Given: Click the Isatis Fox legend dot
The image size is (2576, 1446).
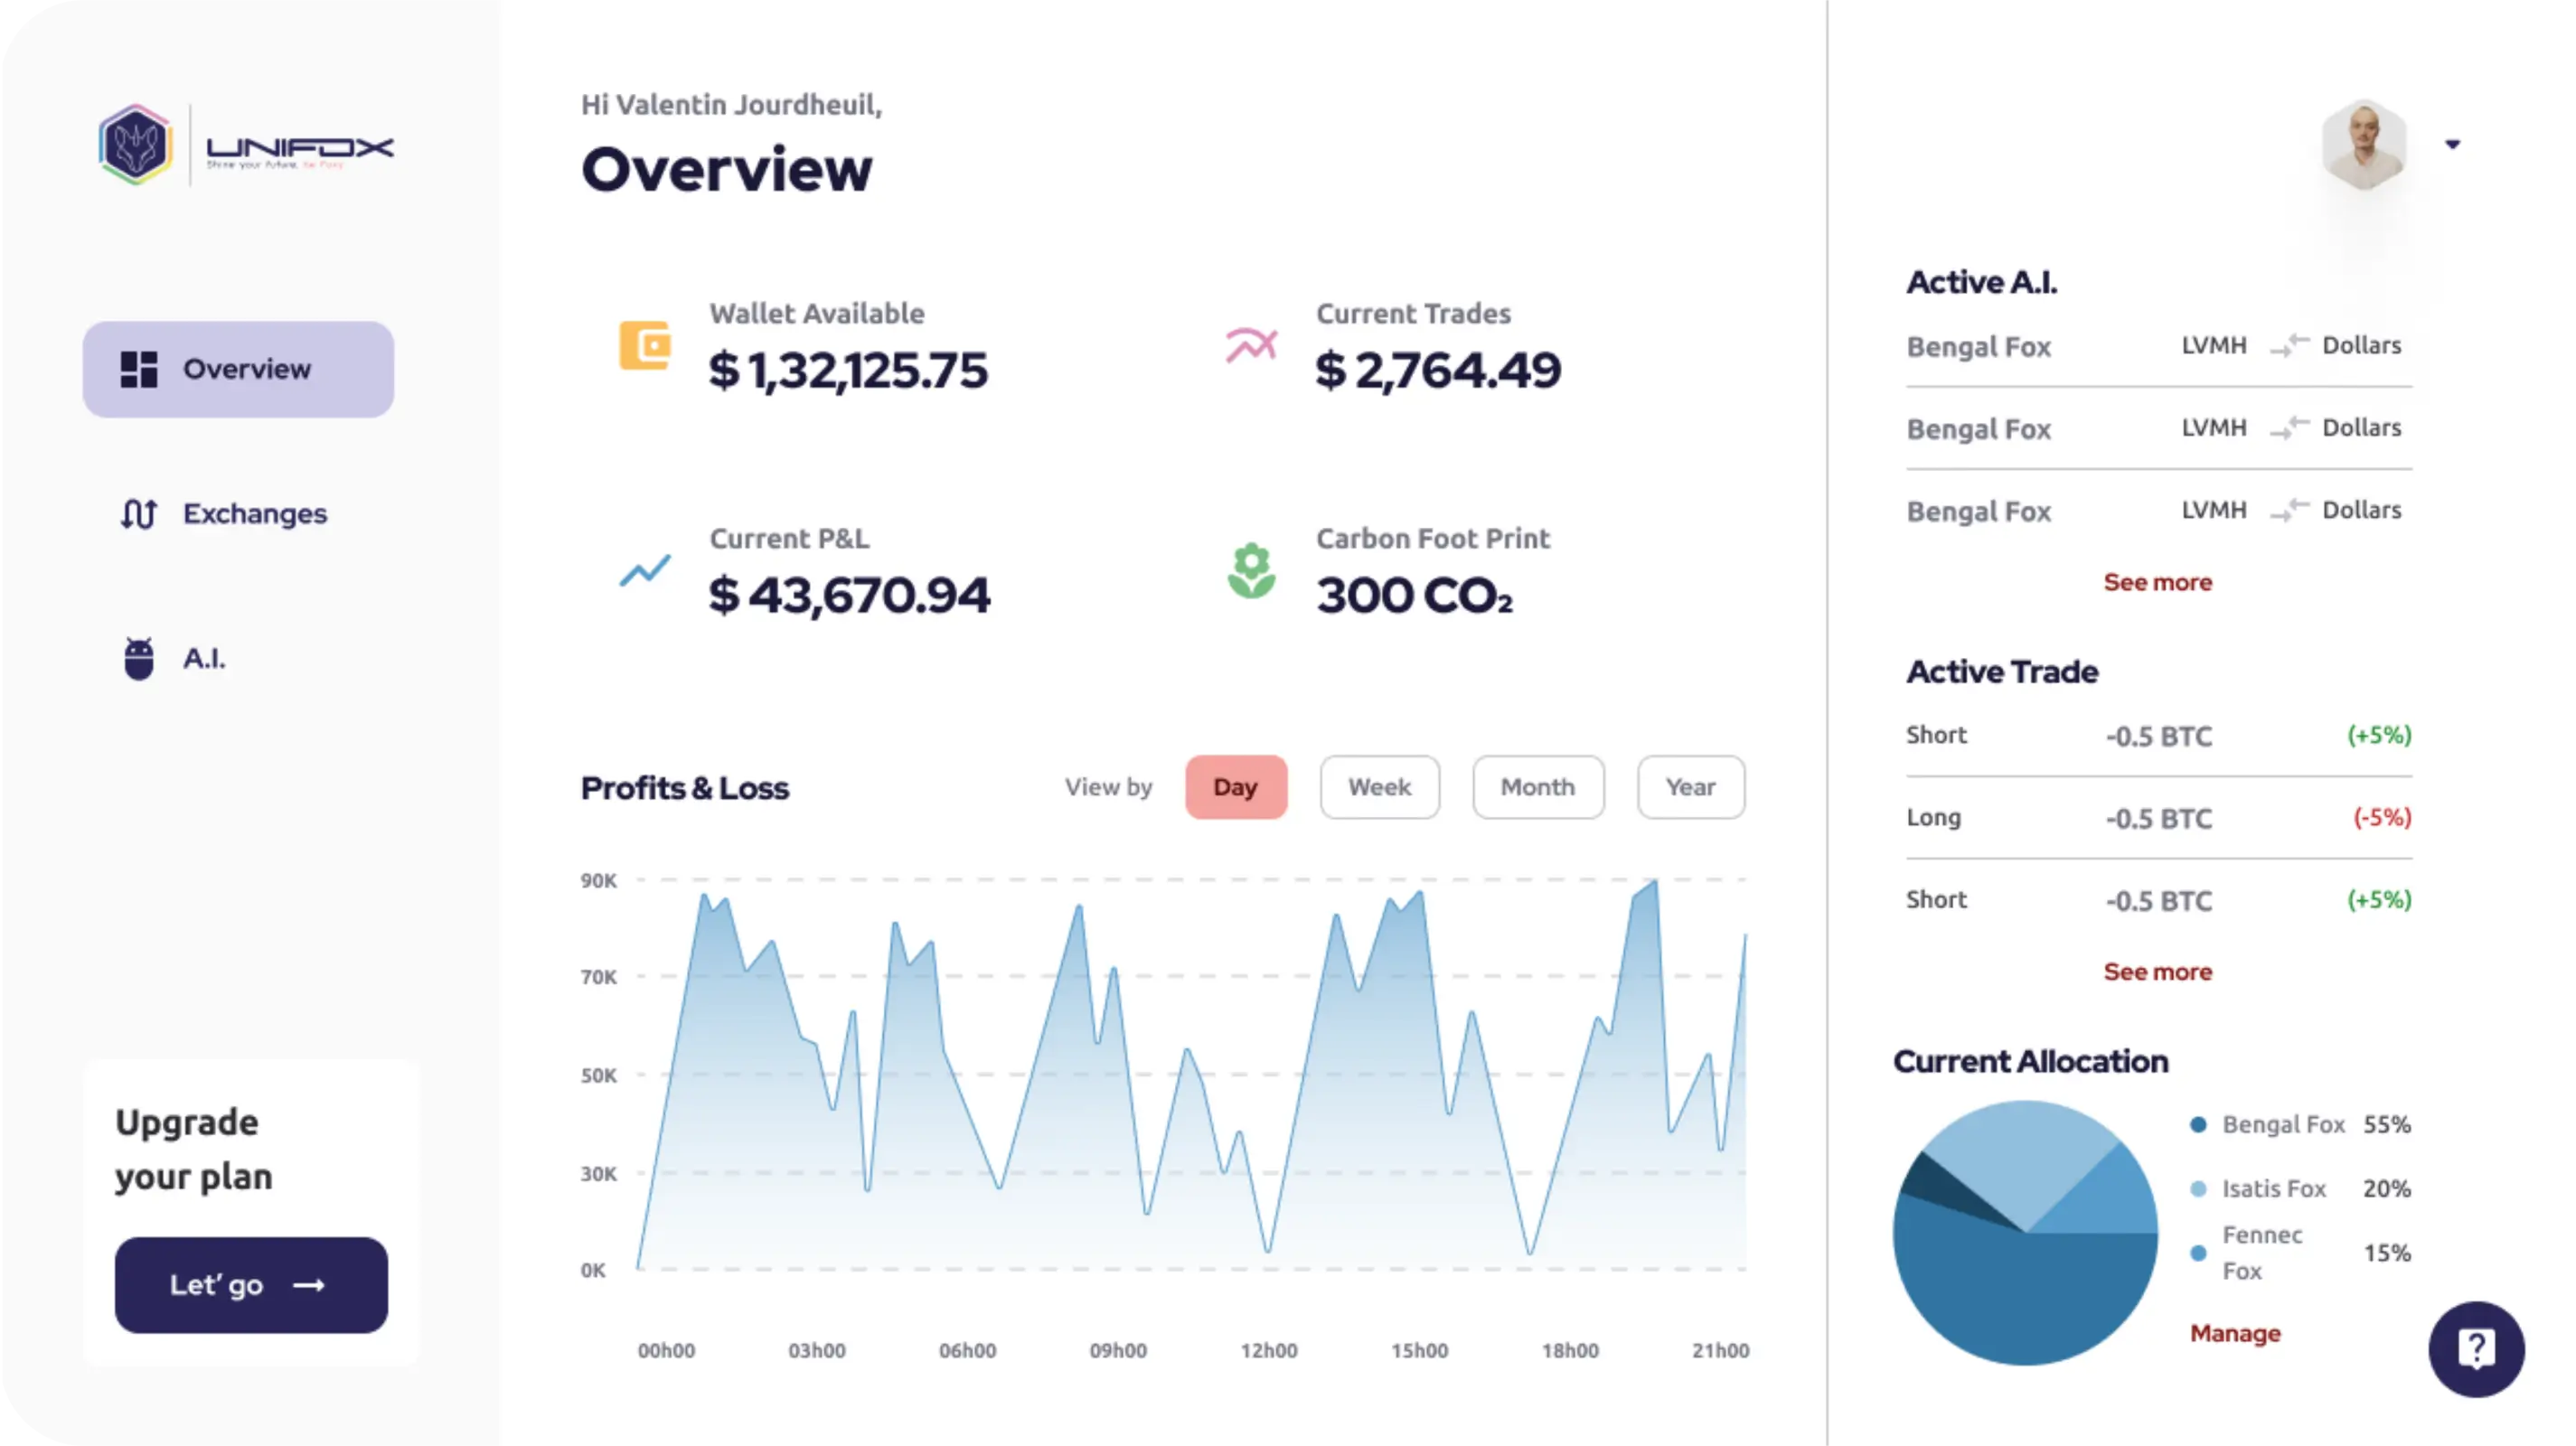Looking at the screenshot, I should pyautogui.click(x=2198, y=1188).
